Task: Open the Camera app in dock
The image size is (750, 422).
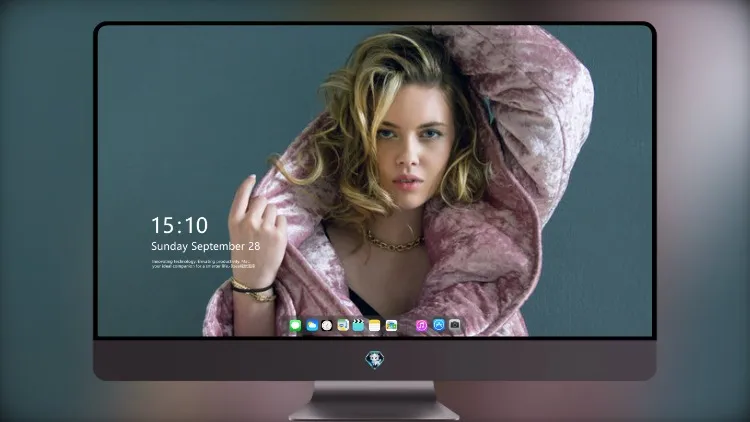Action: pyautogui.click(x=455, y=325)
